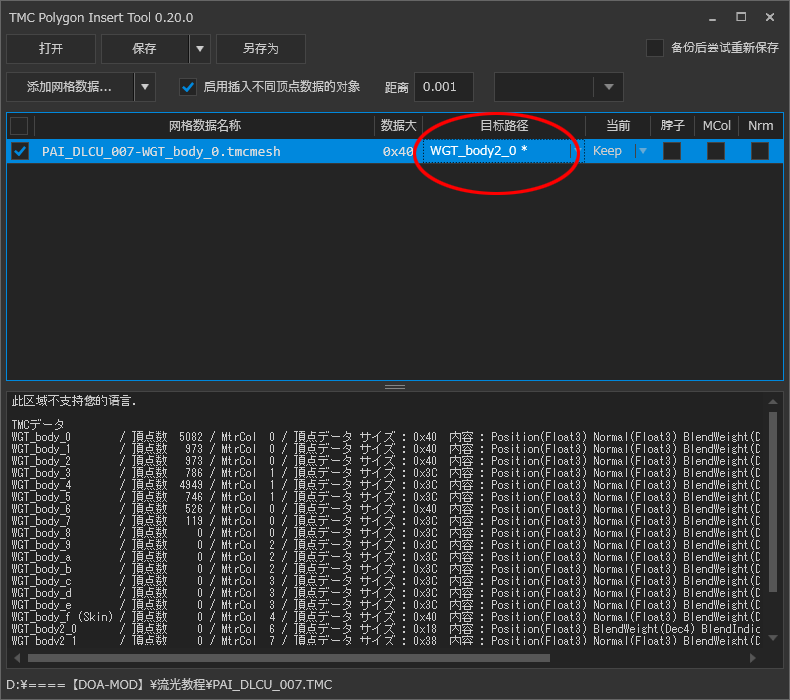
Task: Click the WGT_body_4 log line
Action: click(x=385, y=485)
